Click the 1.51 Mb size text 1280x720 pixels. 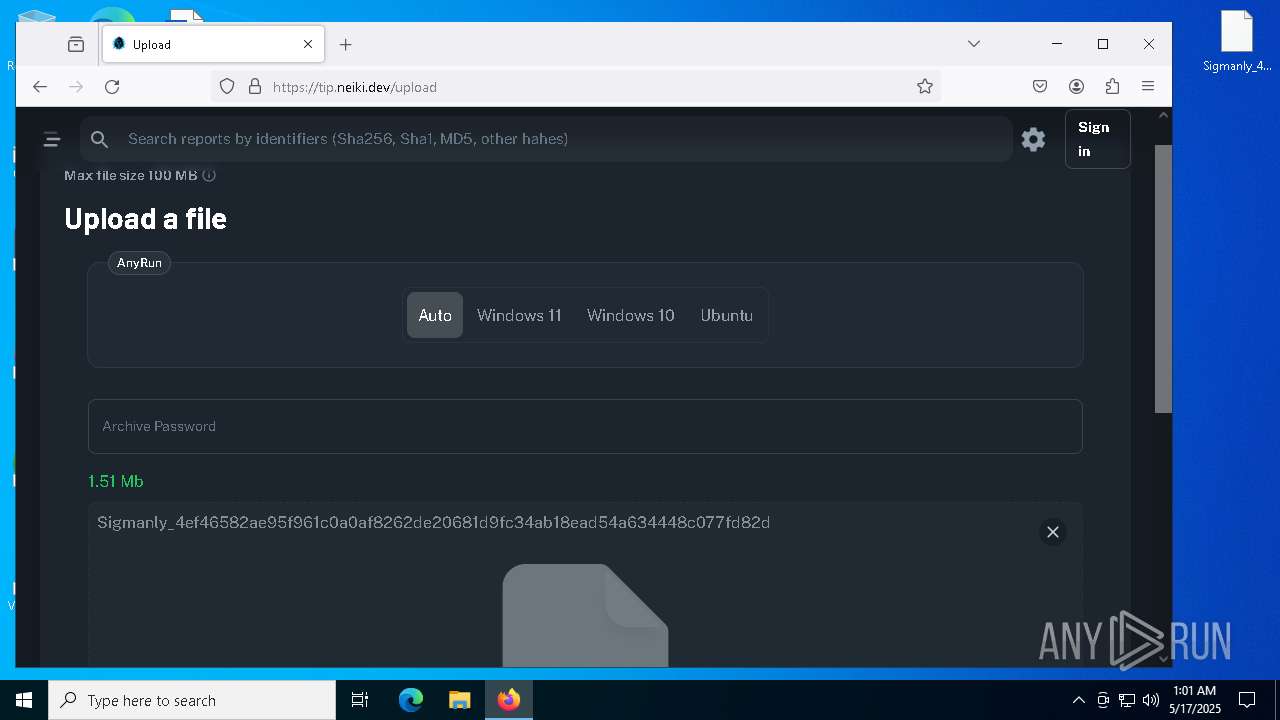[116, 481]
